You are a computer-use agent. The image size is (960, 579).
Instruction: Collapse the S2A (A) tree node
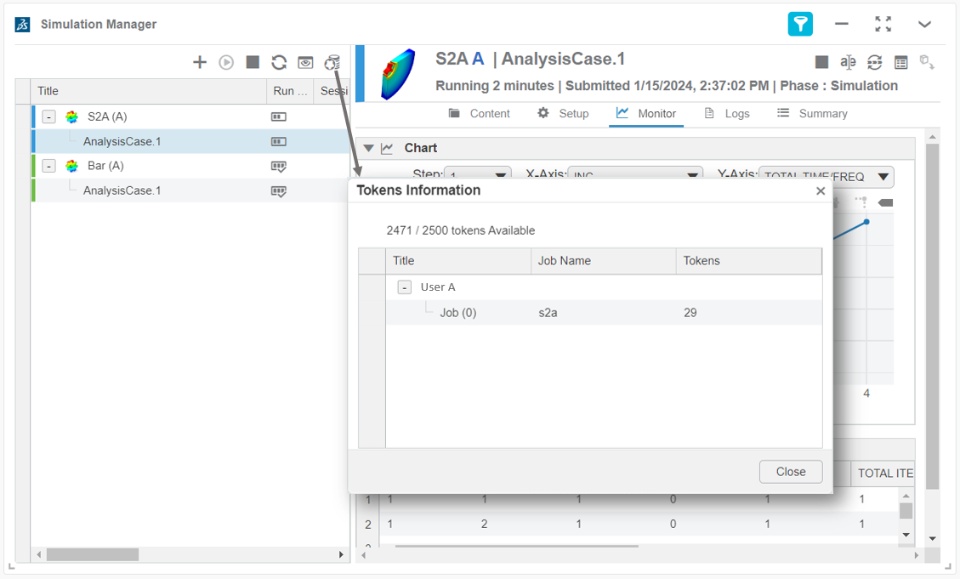(49, 116)
